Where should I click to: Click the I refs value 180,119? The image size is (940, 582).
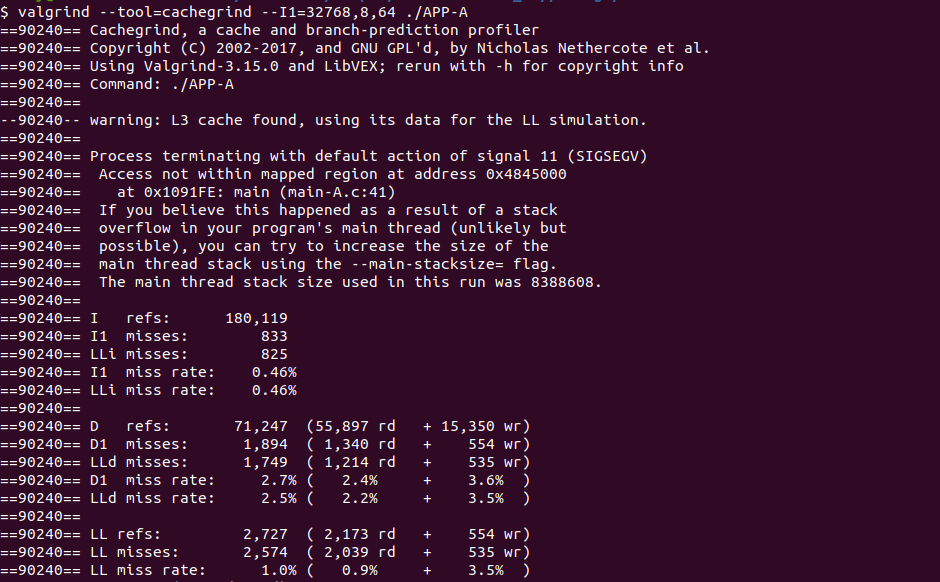point(255,318)
